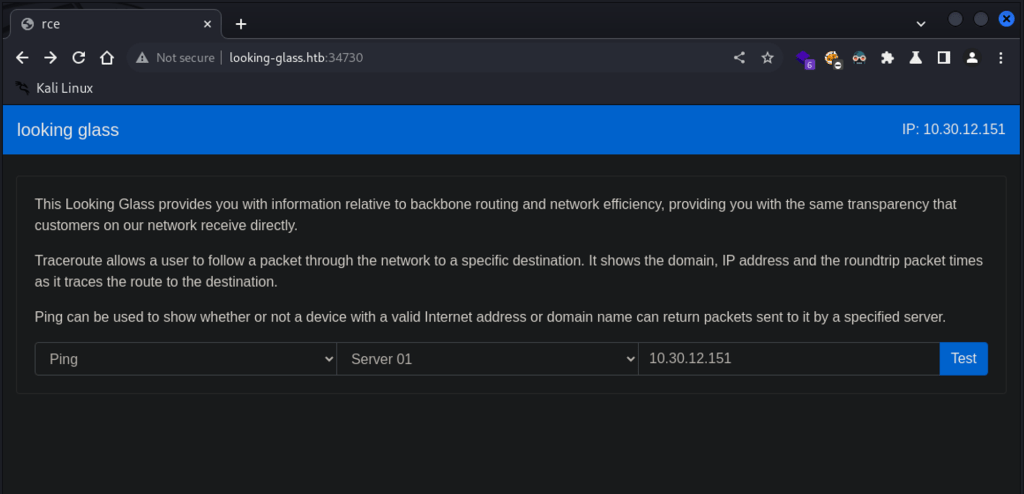Open the three-dot Chrome menu
Image resolution: width=1024 pixels, height=494 pixels.
tap(1001, 58)
